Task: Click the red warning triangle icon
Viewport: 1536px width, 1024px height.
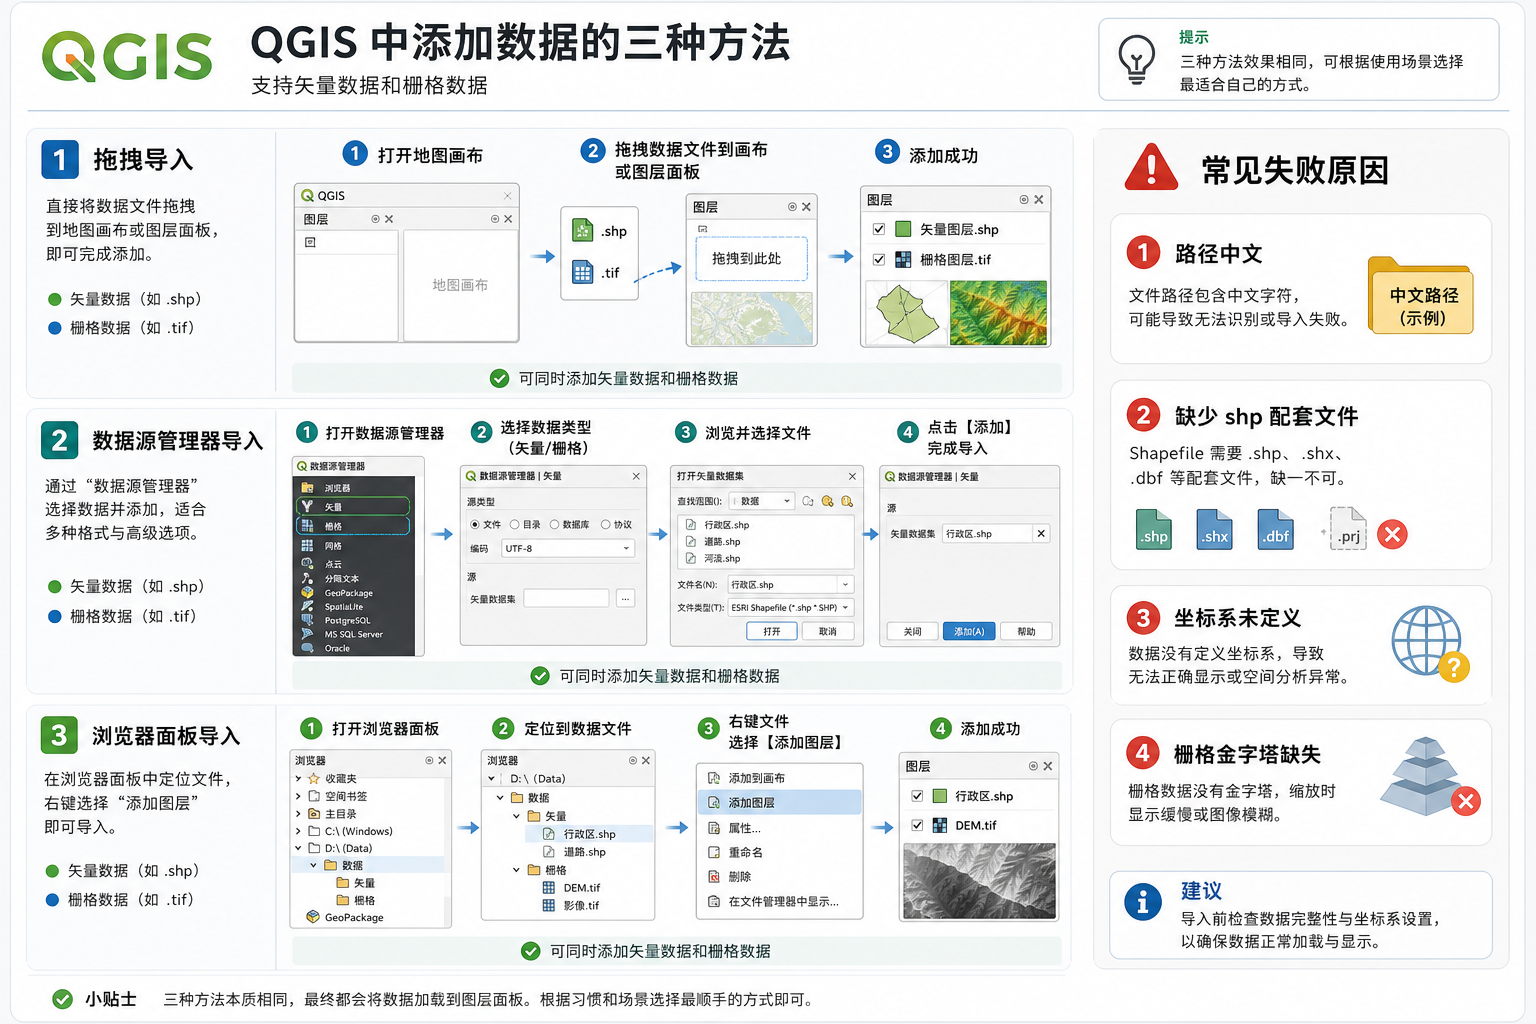Action: 1151,167
